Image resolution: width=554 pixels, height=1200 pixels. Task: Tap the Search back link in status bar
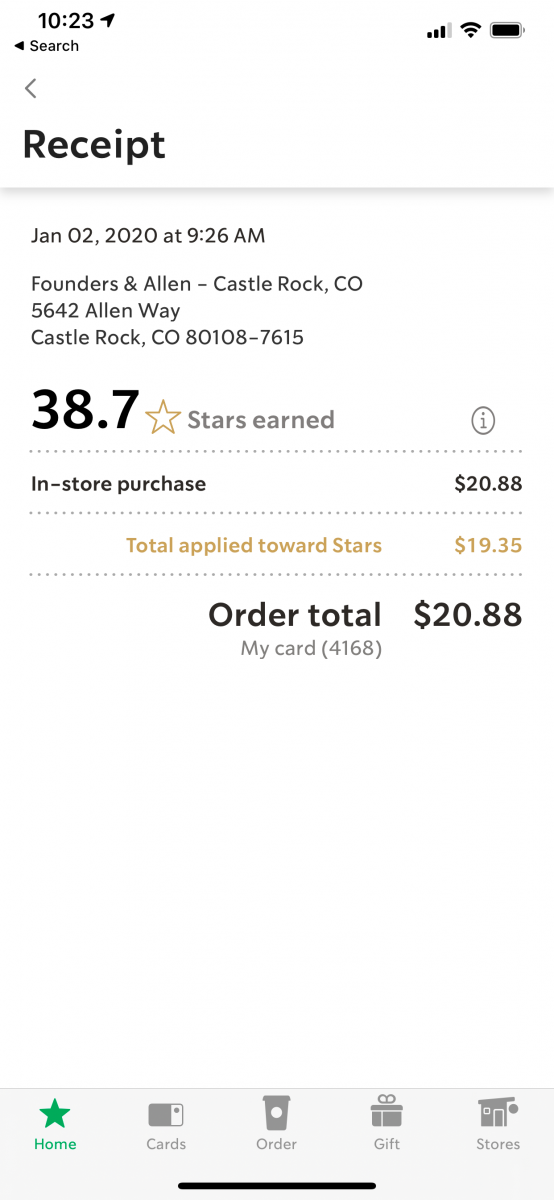click(x=46, y=46)
